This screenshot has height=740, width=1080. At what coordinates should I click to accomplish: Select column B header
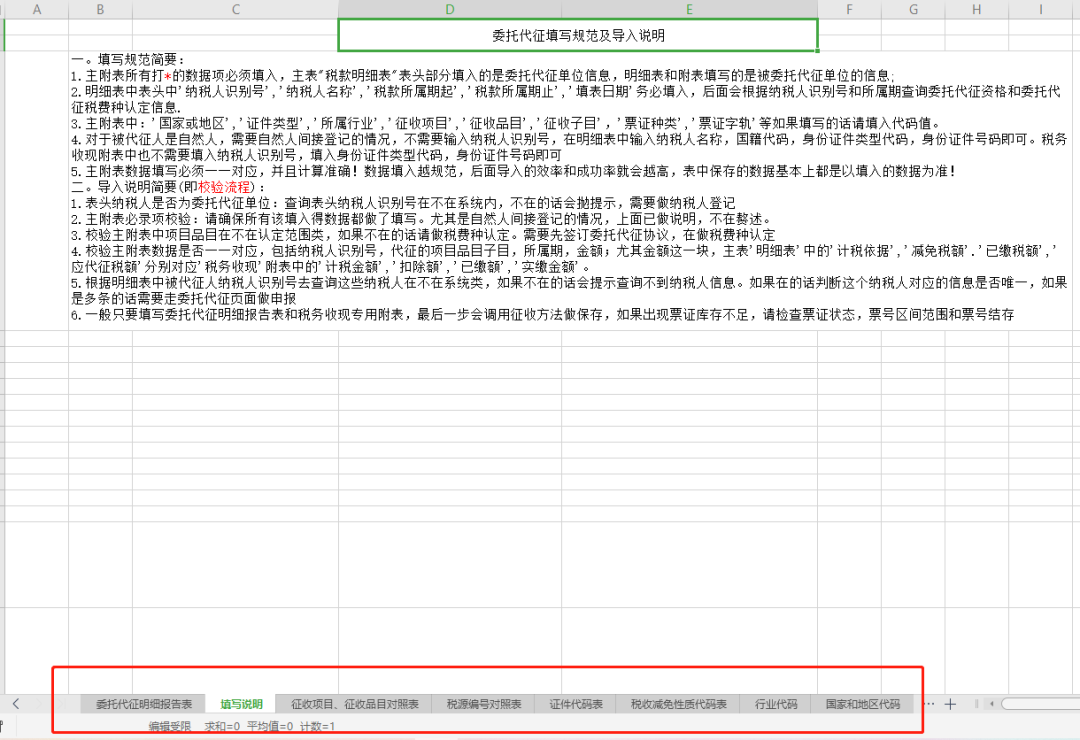[x=100, y=9]
